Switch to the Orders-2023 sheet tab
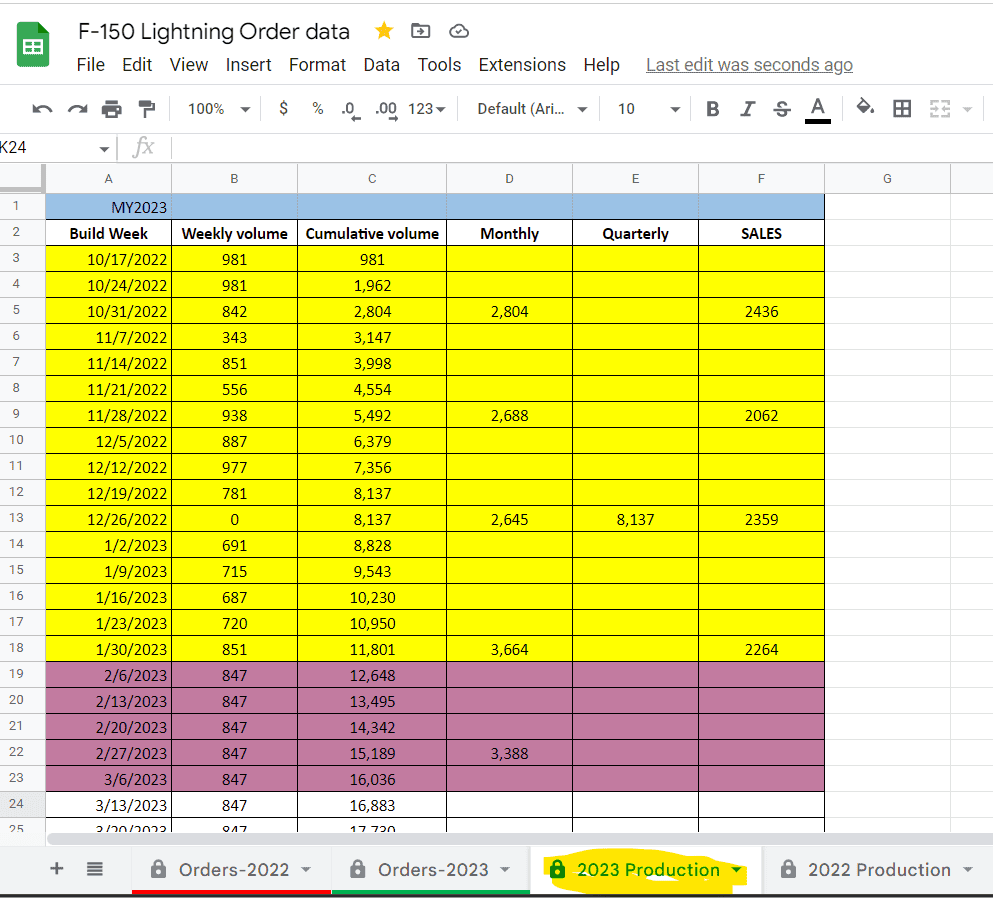 point(434,869)
